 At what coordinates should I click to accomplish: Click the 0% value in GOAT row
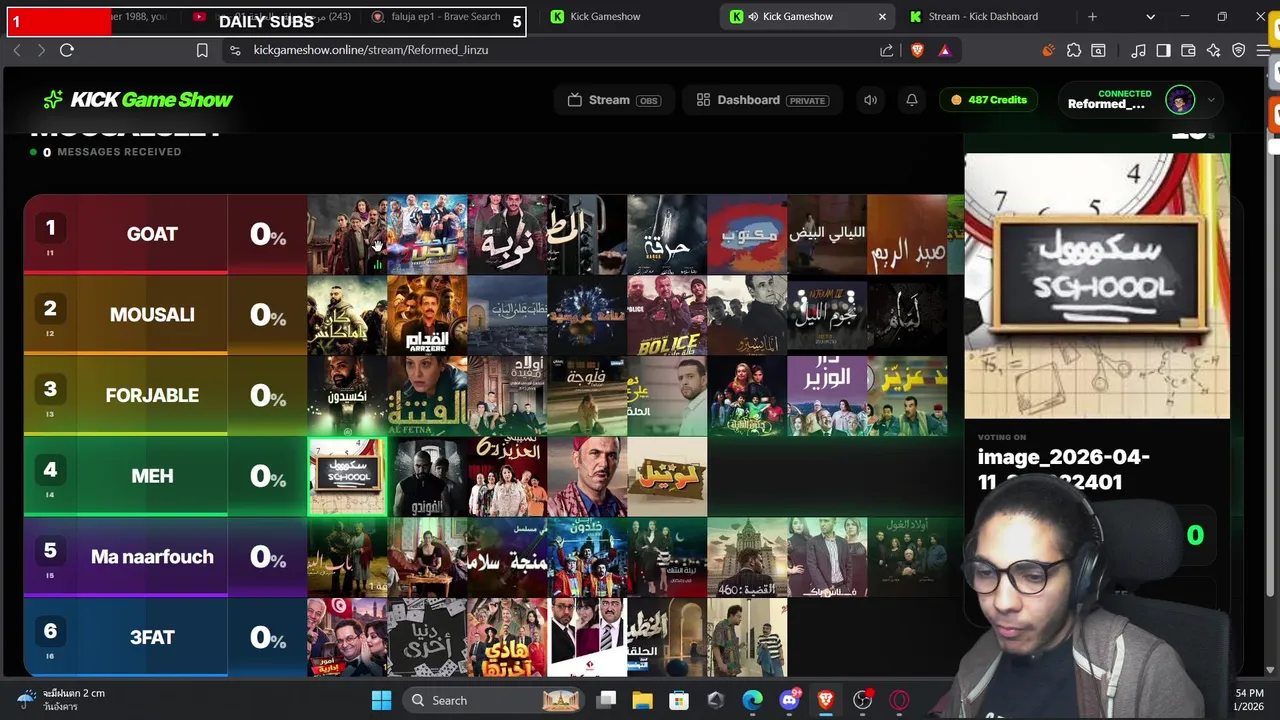click(268, 234)
